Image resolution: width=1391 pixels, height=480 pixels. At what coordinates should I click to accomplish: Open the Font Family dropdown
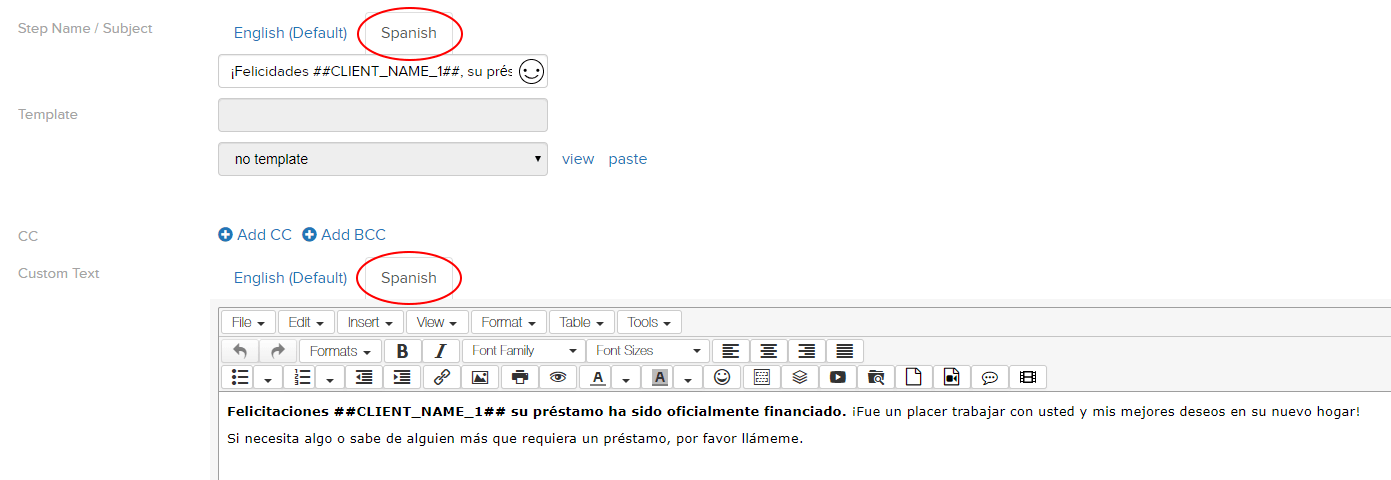coord(524,351)
